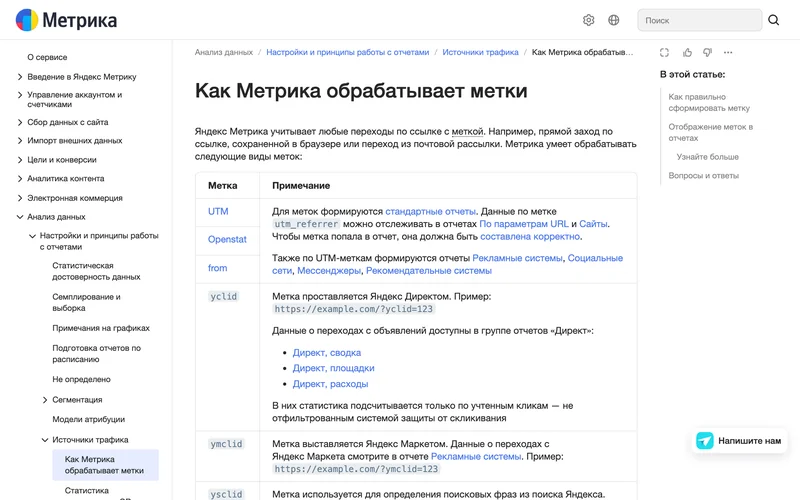Open Мессенджеры report link
The image size is (800, 500).
[329, 270]
